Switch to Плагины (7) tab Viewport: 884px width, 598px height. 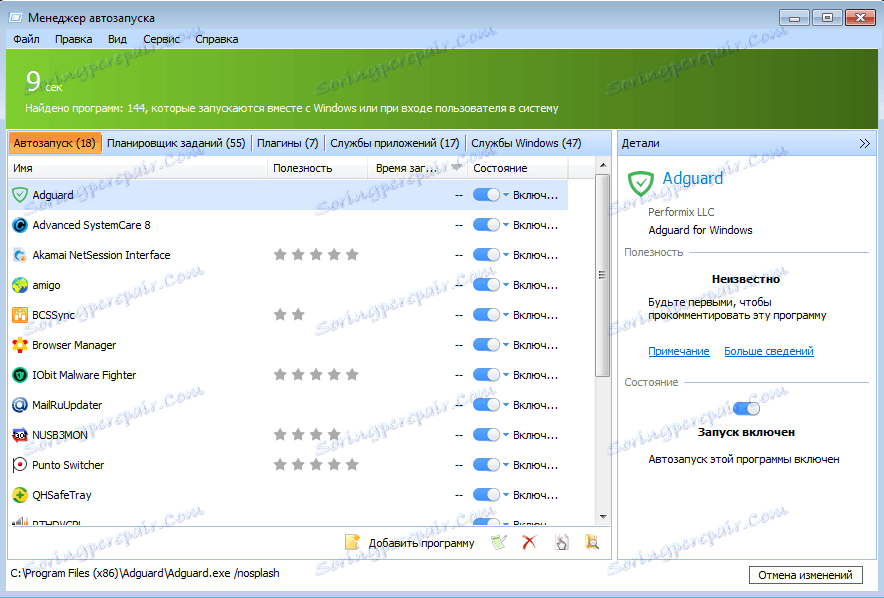point(288,143)
